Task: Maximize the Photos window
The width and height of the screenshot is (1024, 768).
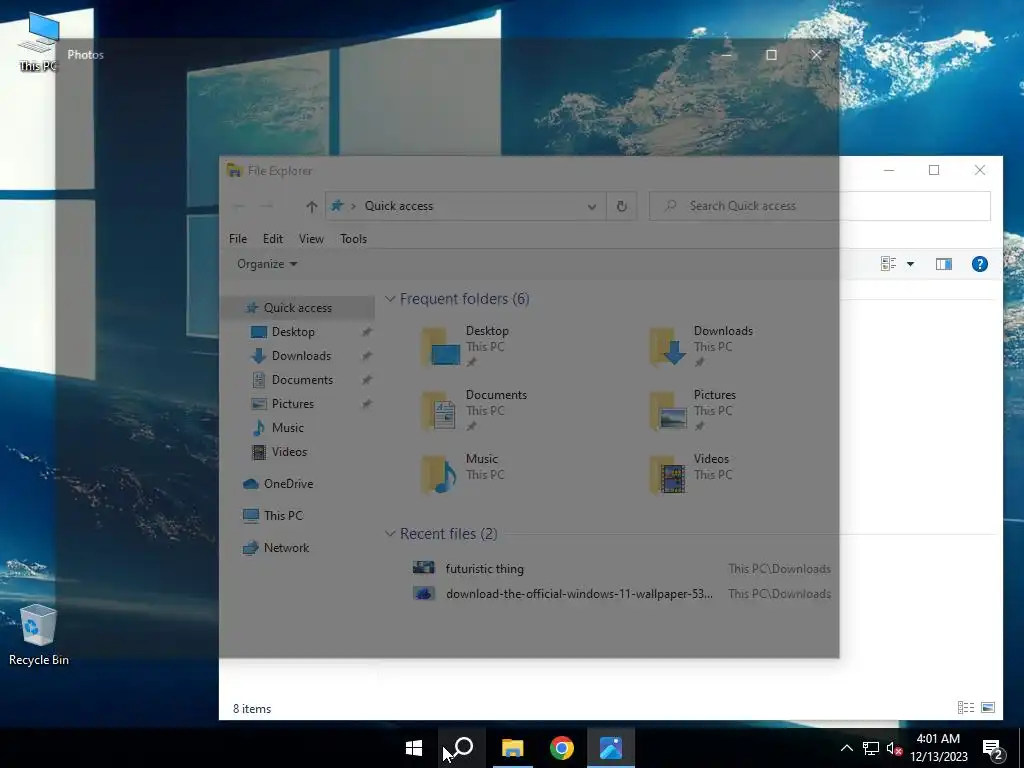Action: tap(771, 55)
